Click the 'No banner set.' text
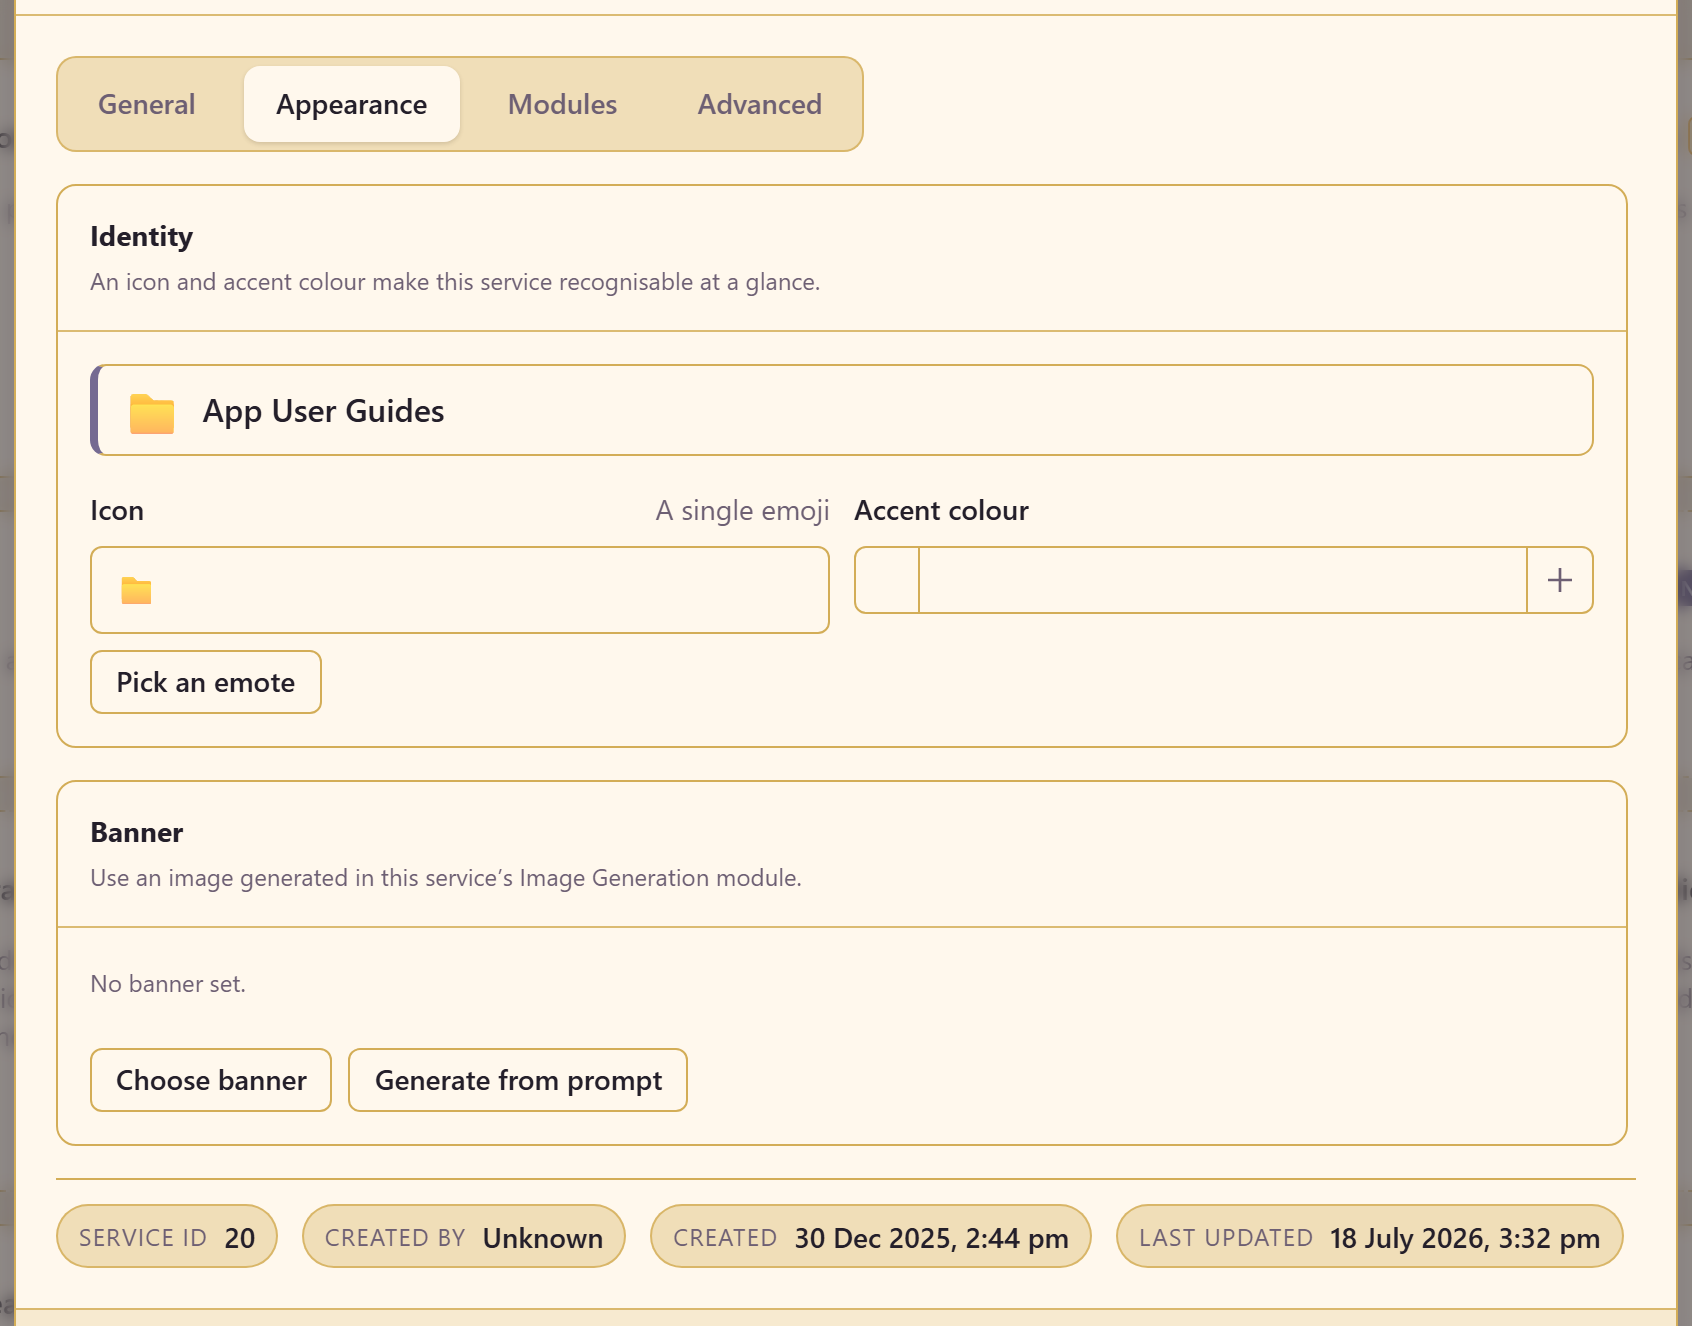The width and height of the screenshot is (1692, 1326). pos(168,984)
